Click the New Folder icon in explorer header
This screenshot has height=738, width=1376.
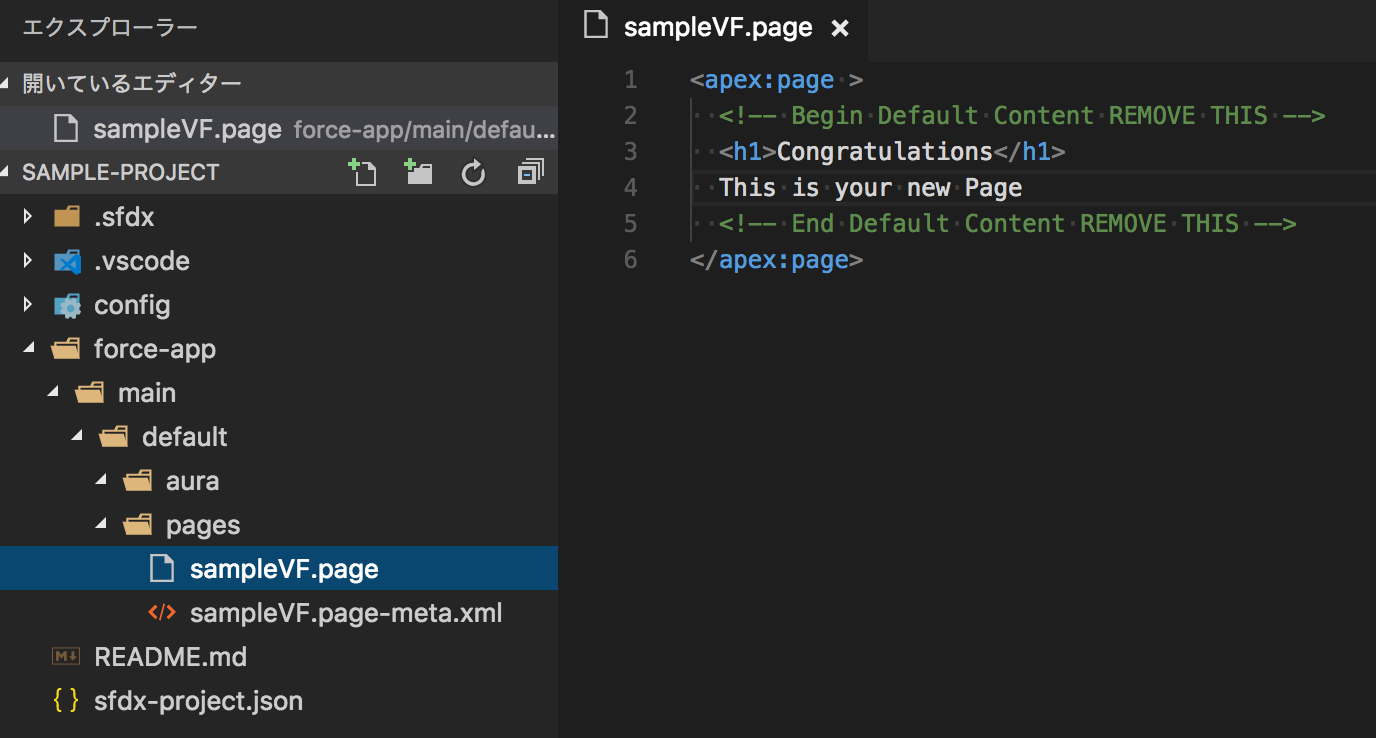(418, 173)
